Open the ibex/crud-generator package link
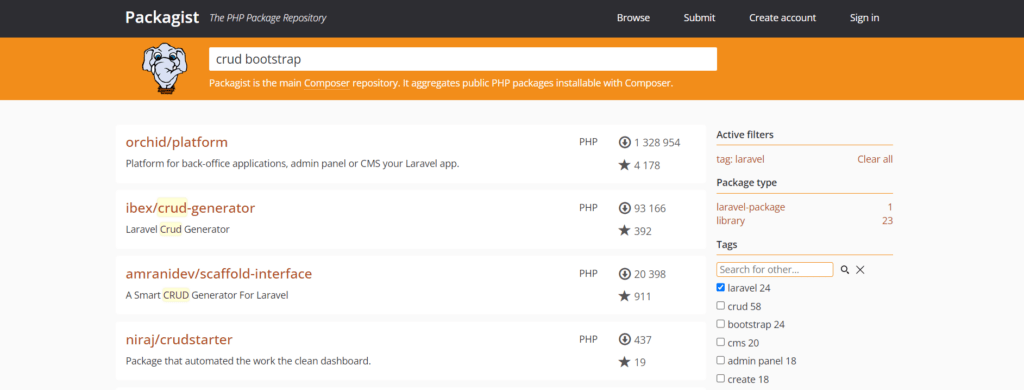Image resolution: width=1024 pixels, height=390 pixels. 190,208
